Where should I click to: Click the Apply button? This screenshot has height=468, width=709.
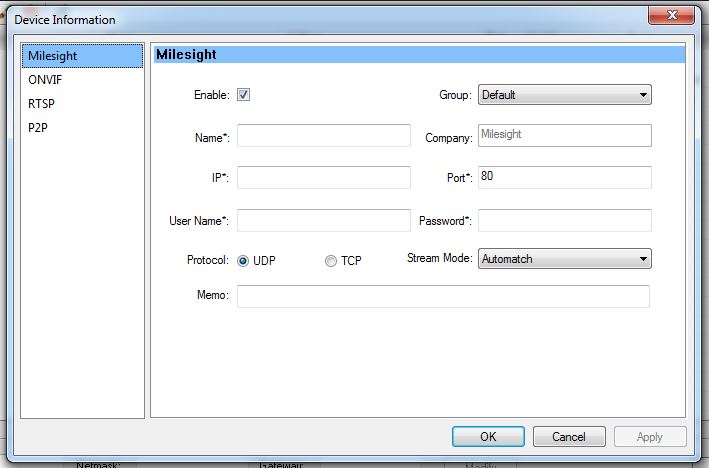[649, 437]
